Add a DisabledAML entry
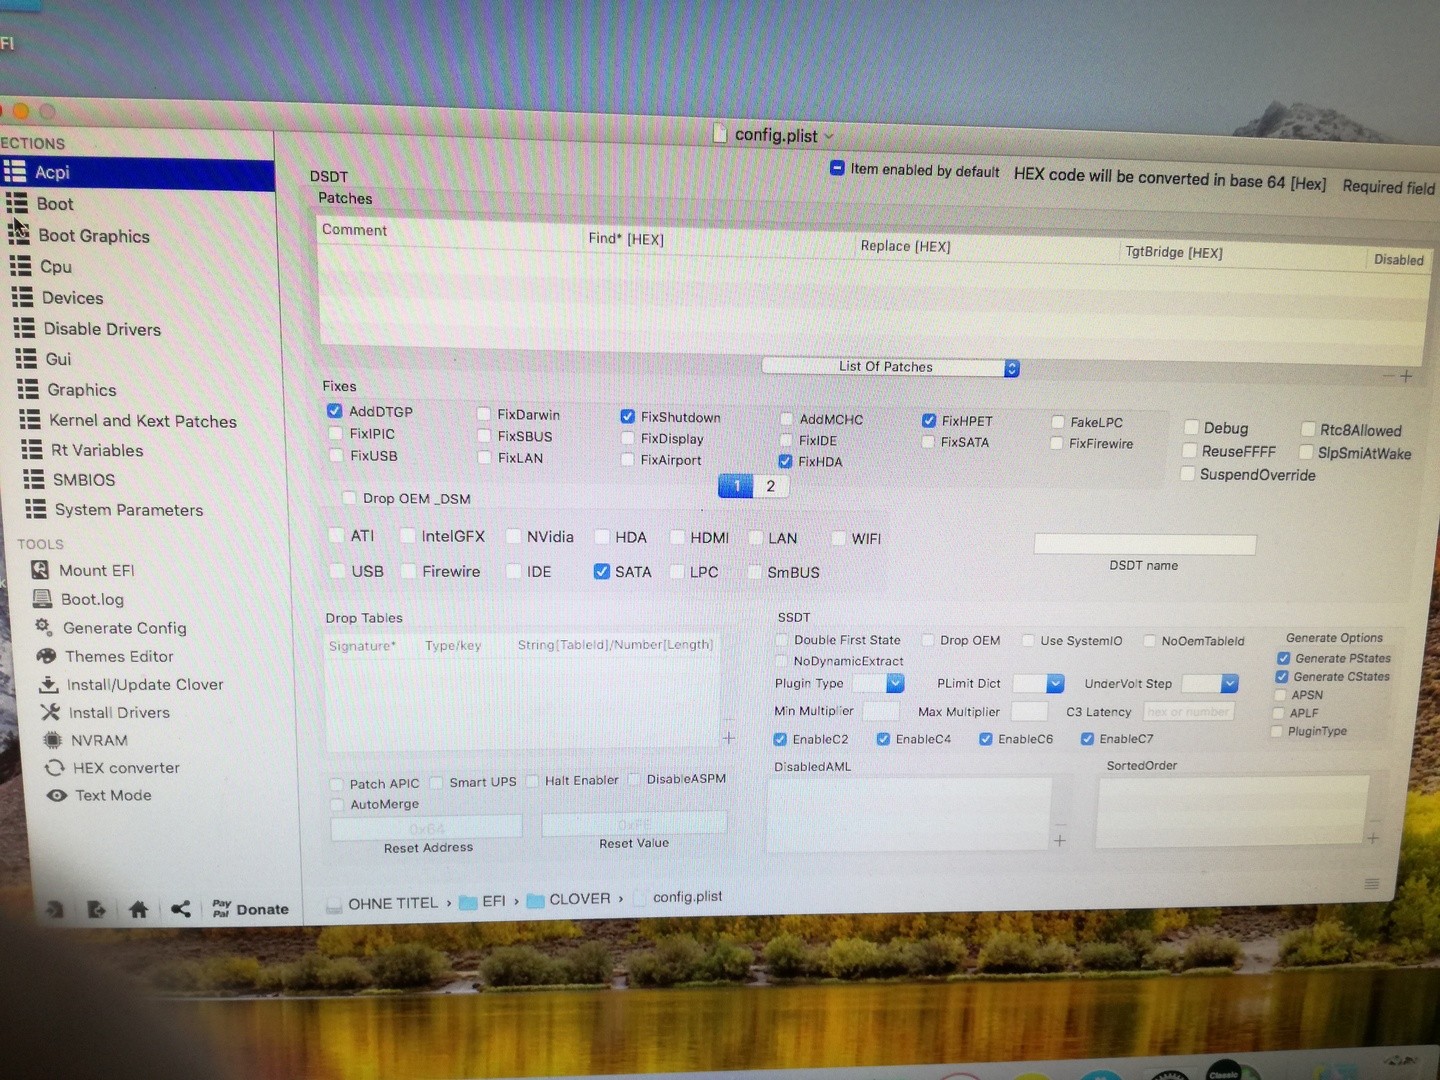1440x1080 pixels. (x=1060, y=840)
